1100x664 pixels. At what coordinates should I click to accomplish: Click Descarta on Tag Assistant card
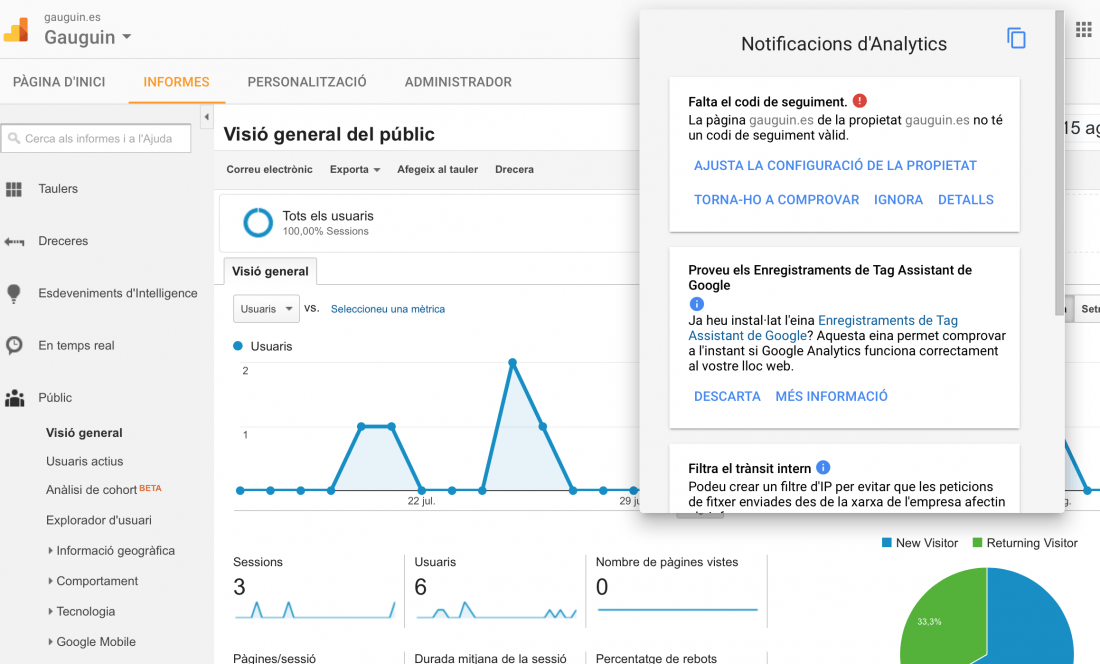pos(727,396)
